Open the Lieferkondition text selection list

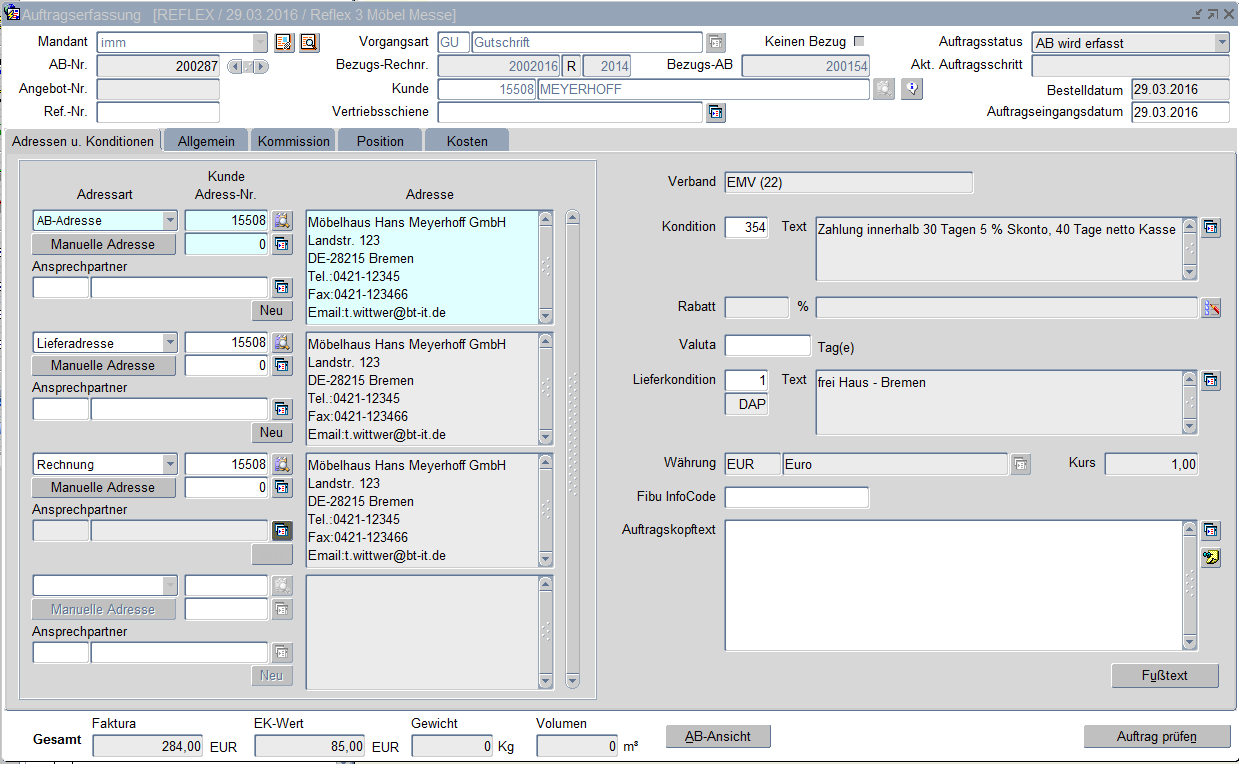(x=1211, y=381)
